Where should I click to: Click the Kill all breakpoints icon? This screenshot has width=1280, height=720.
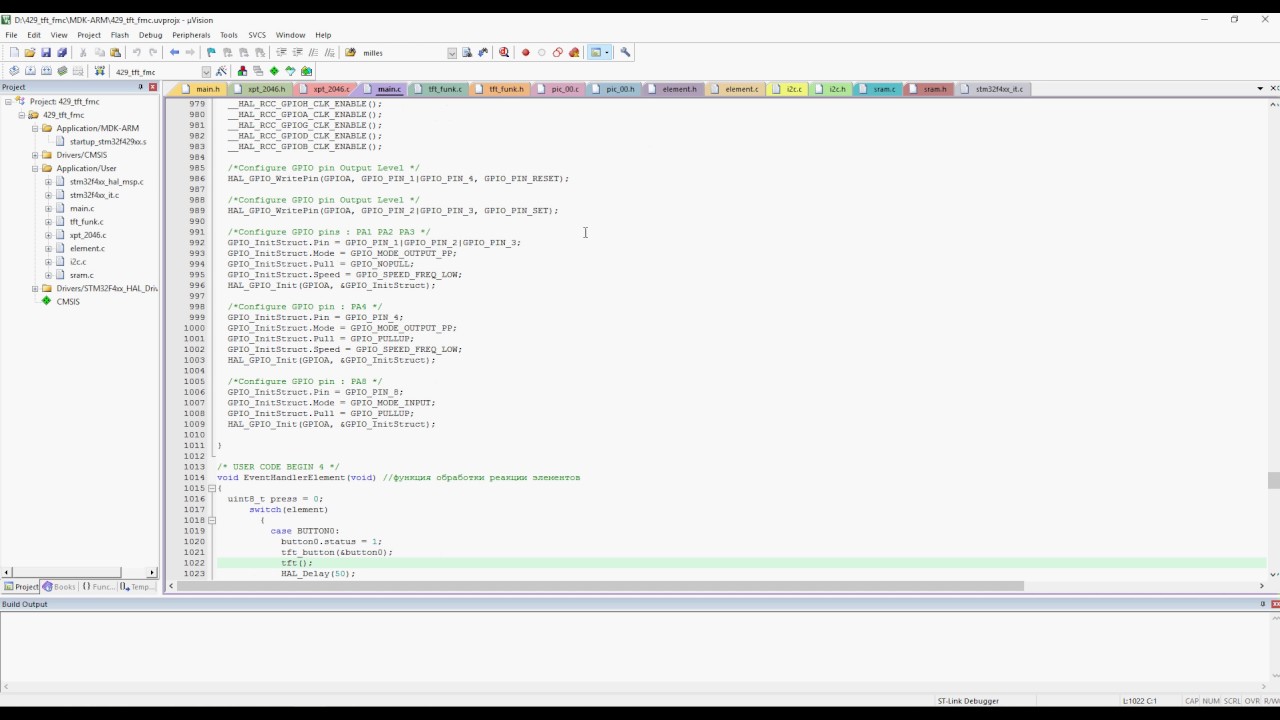click(x=574, y=53)
